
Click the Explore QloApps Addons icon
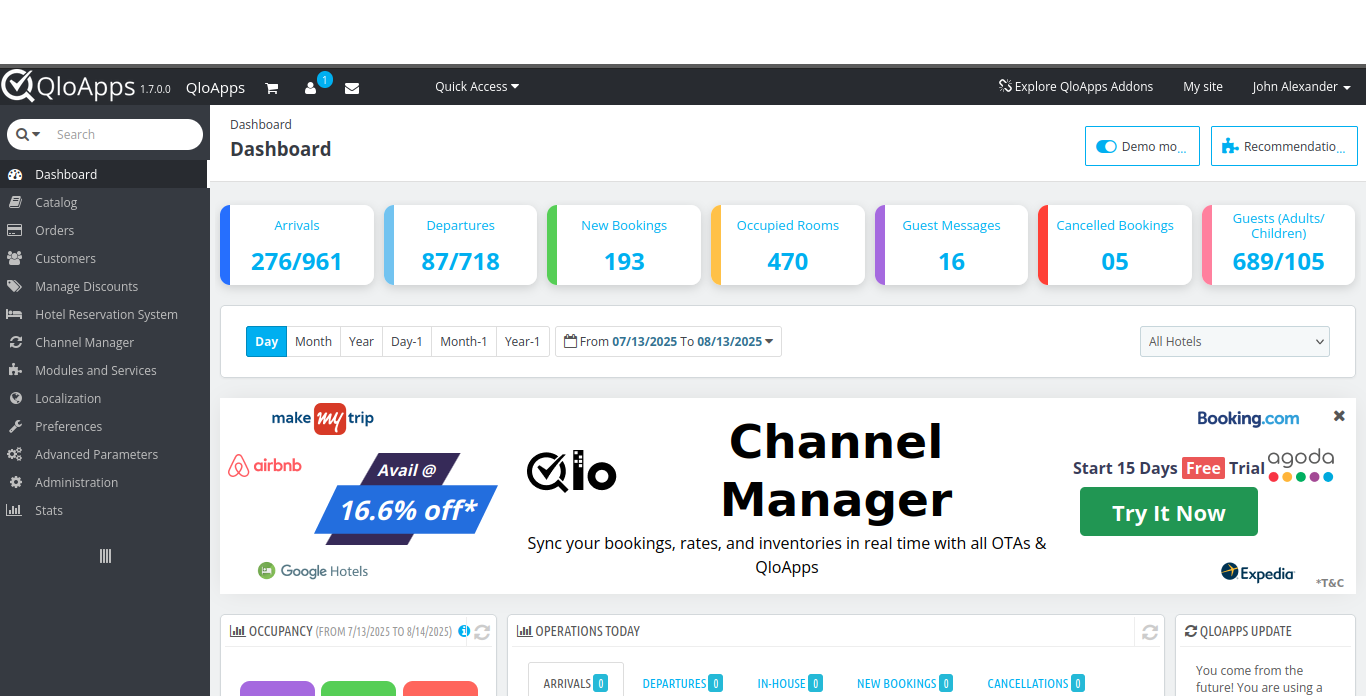1005,86
